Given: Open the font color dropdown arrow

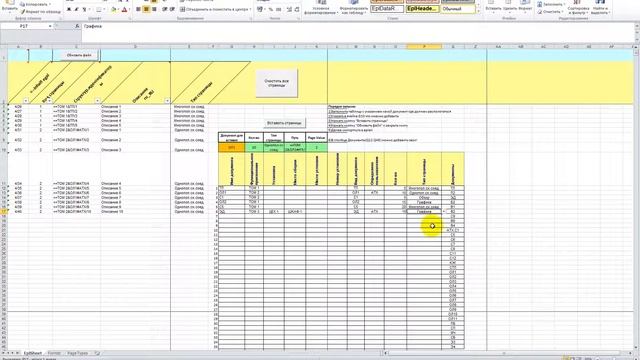Looking at the screenshot, I should [x=130, y=9].
